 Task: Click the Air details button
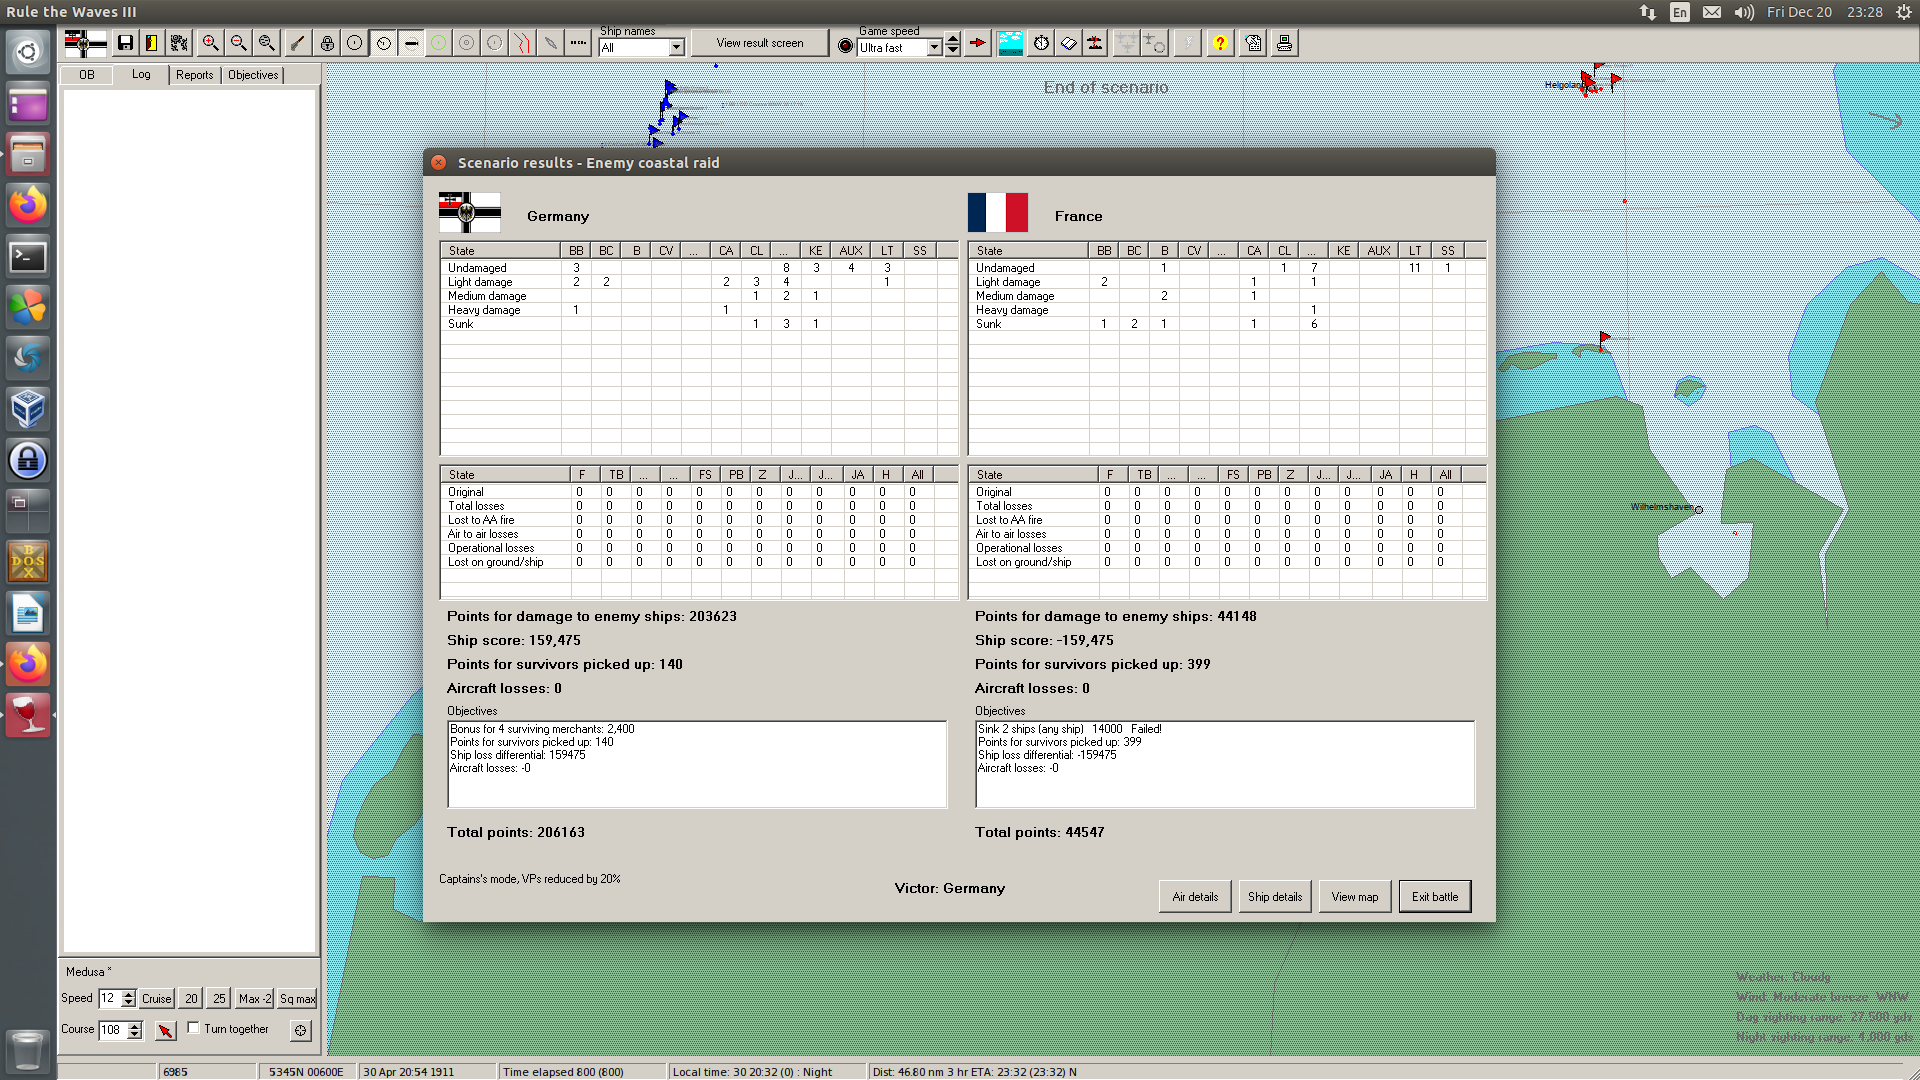pos(1195,897)
